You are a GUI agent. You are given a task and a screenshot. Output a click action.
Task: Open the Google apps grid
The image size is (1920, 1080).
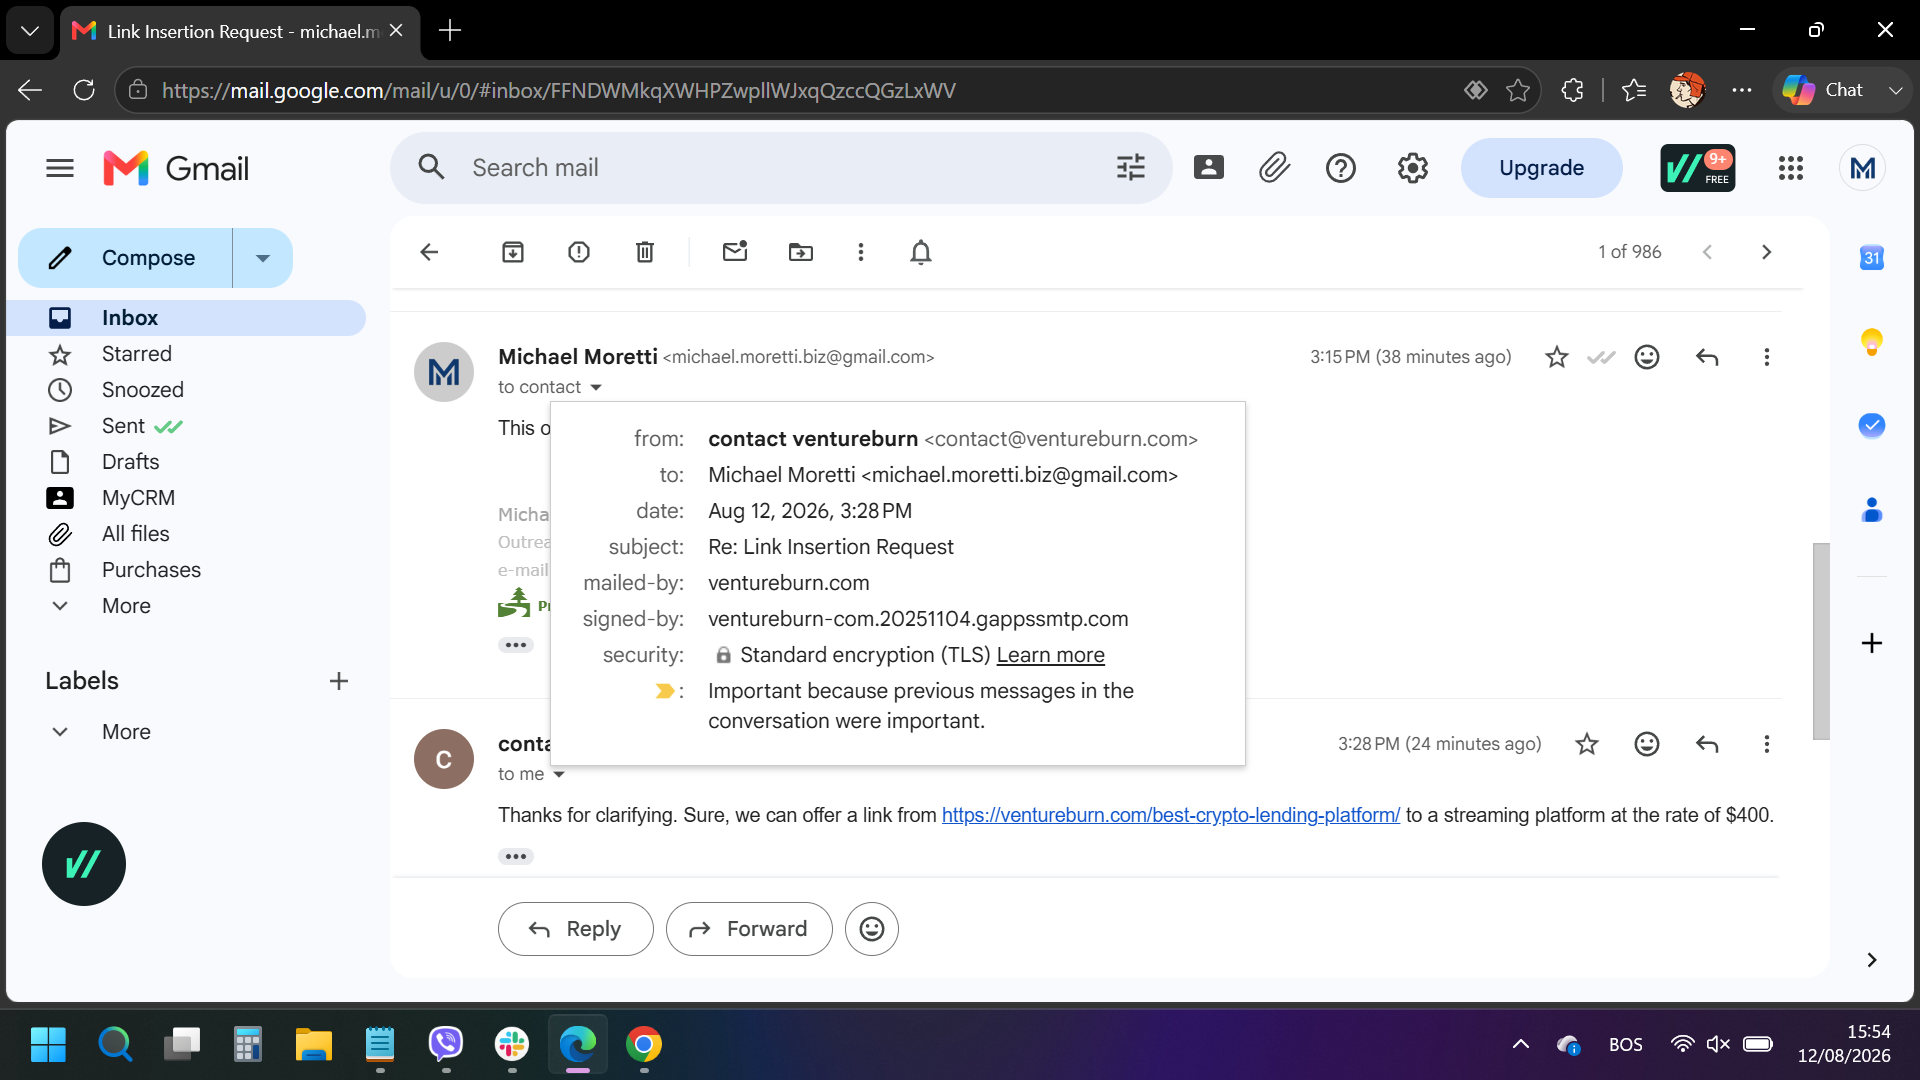tap(1791, 168)
